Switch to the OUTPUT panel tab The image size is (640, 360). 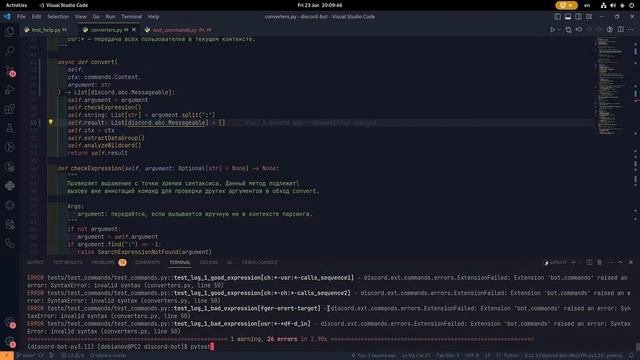pos(36,262)
